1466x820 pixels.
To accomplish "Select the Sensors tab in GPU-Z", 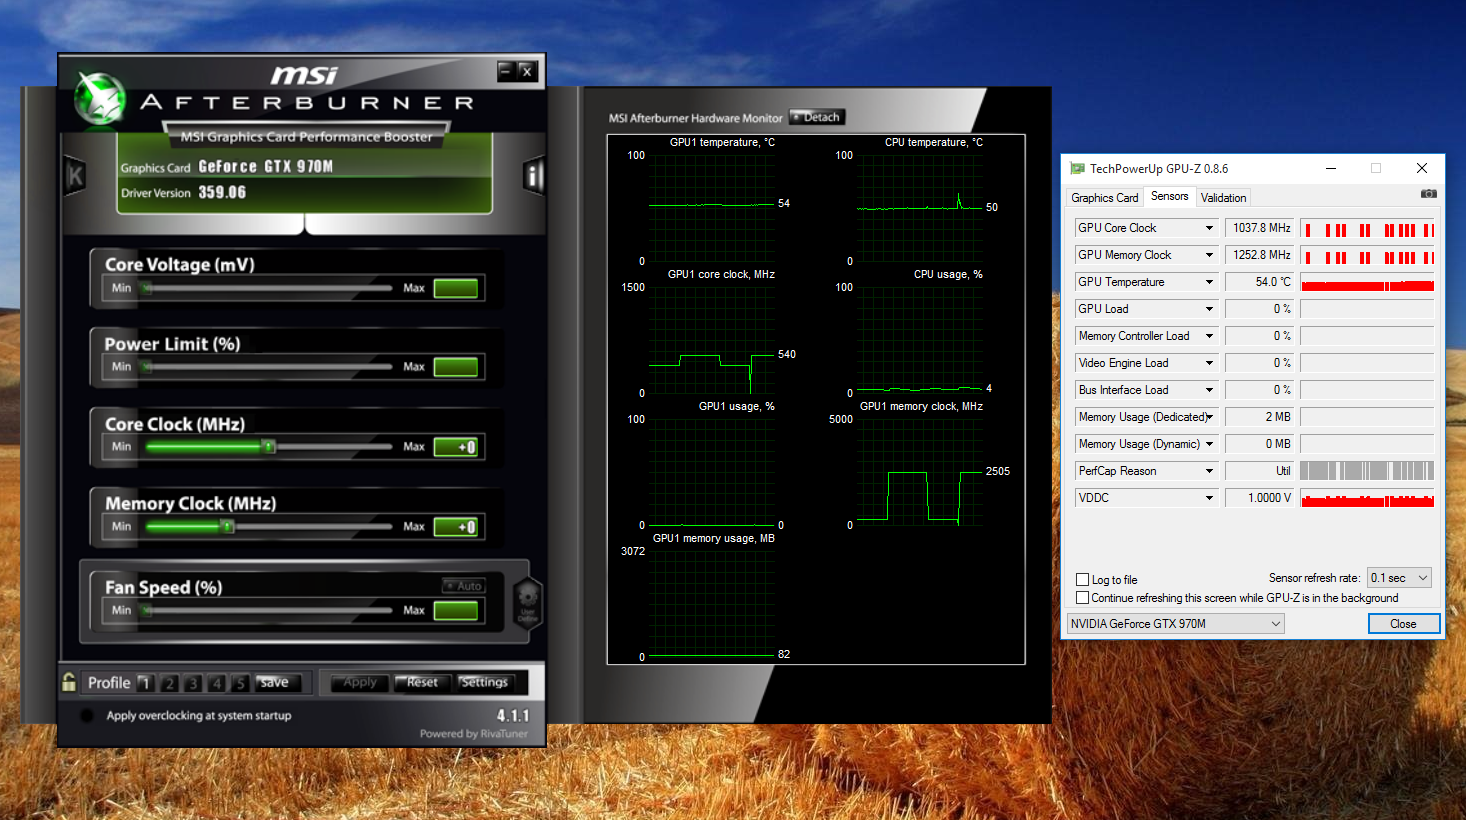I will click(x=1169, y=196).
